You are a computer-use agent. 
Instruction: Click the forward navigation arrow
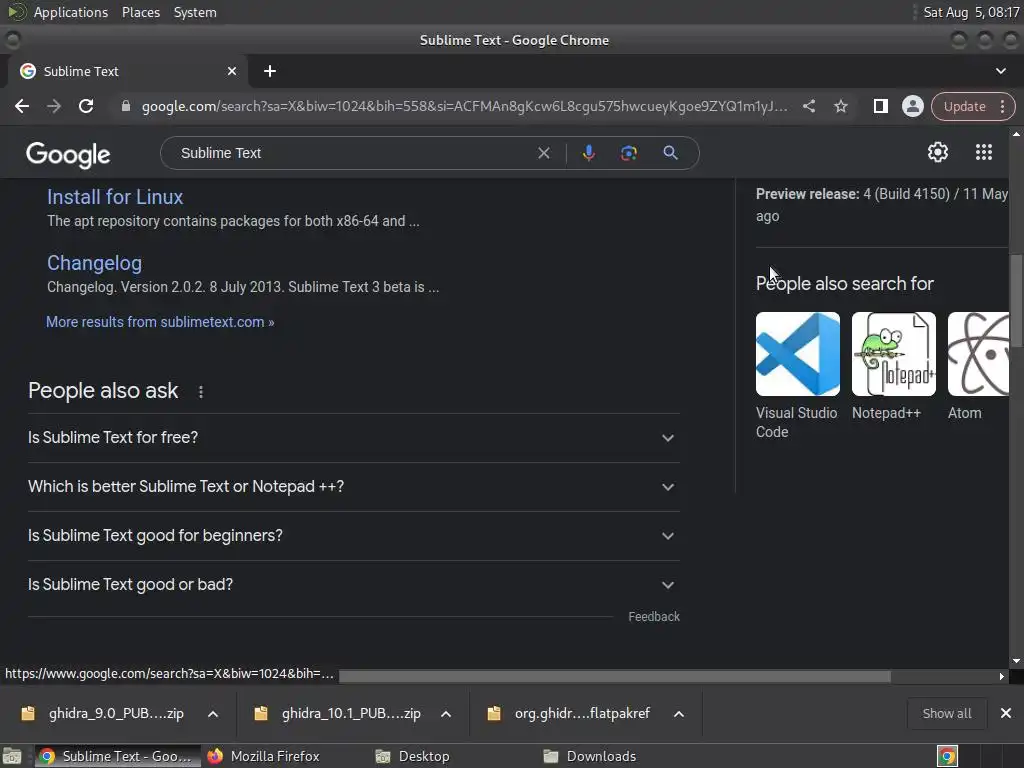tap(54, 106)
